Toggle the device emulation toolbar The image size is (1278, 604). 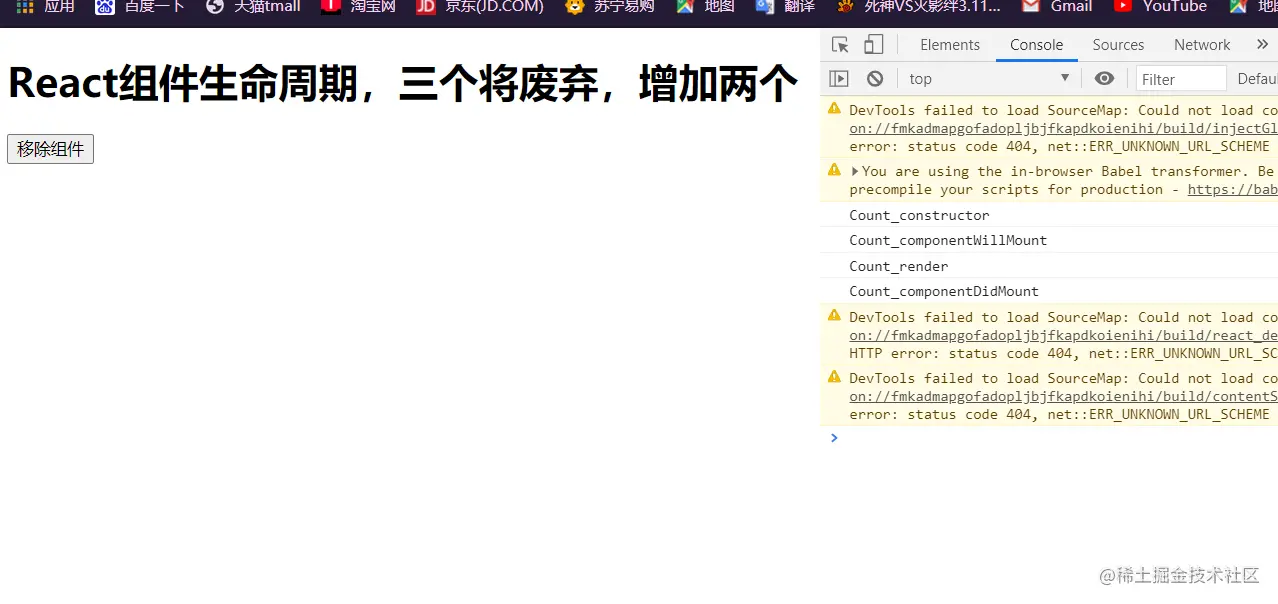[x=873, y=44]
